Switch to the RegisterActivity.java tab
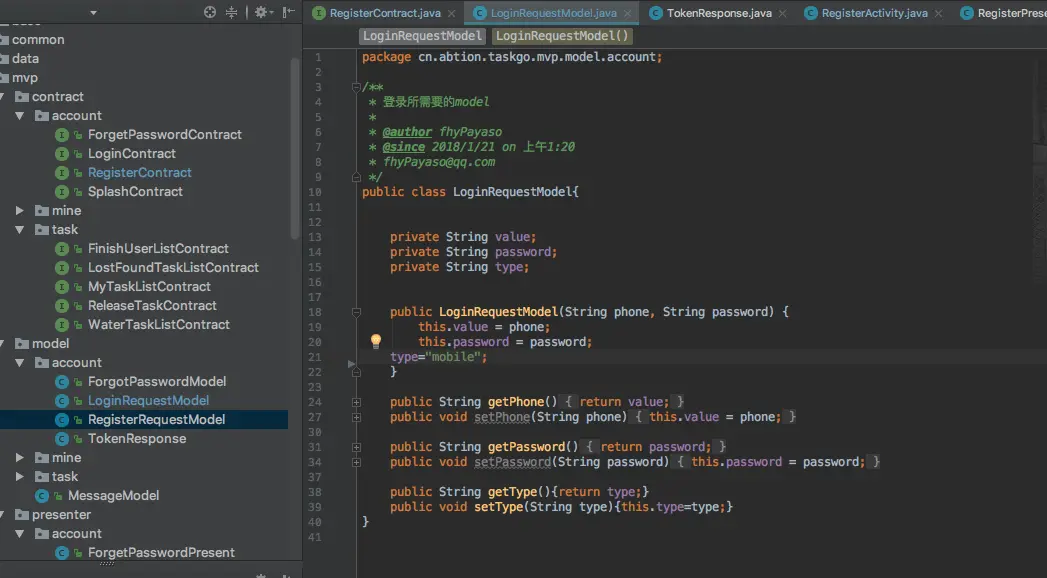 coord(874,13)
